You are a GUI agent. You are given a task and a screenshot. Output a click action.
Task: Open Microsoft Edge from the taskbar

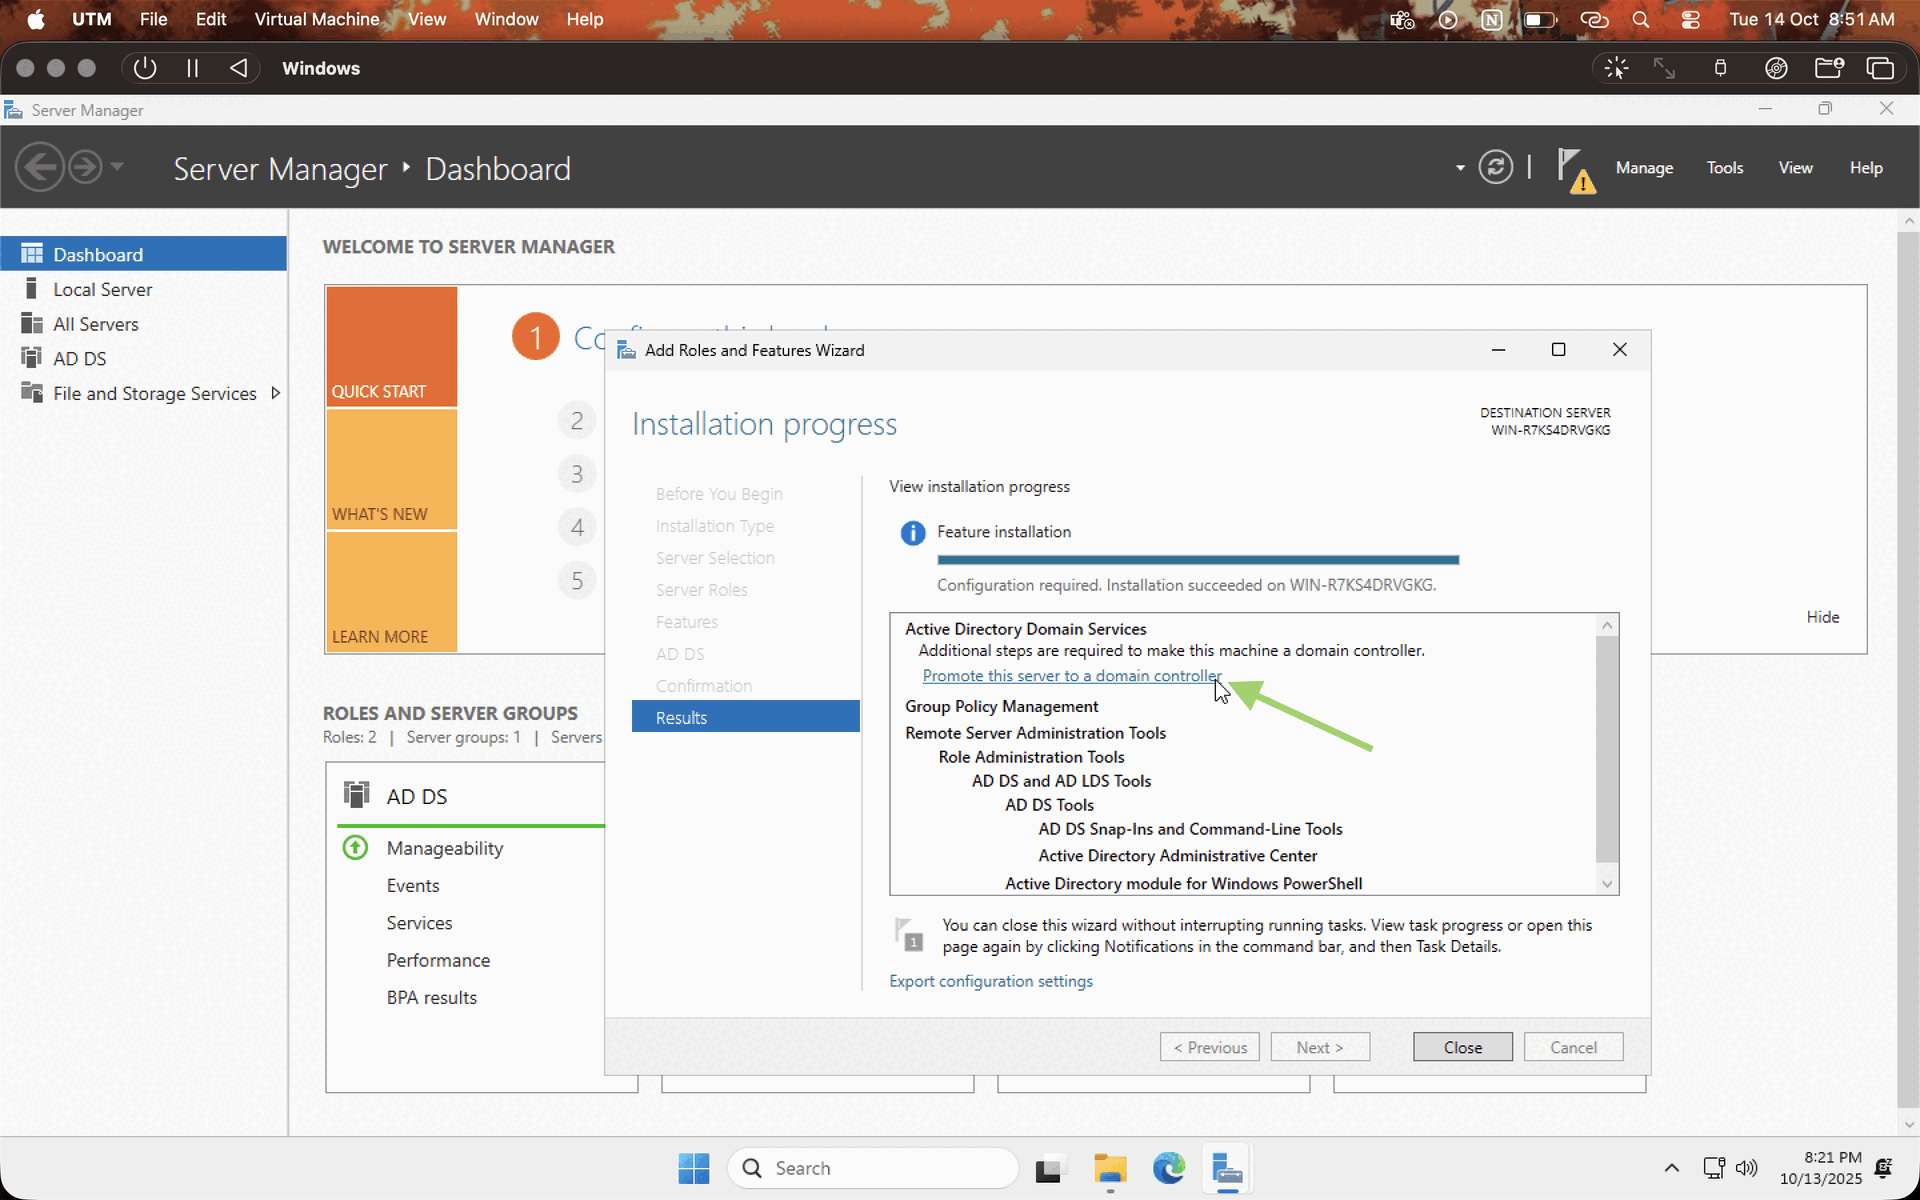click(1168, 1168)
